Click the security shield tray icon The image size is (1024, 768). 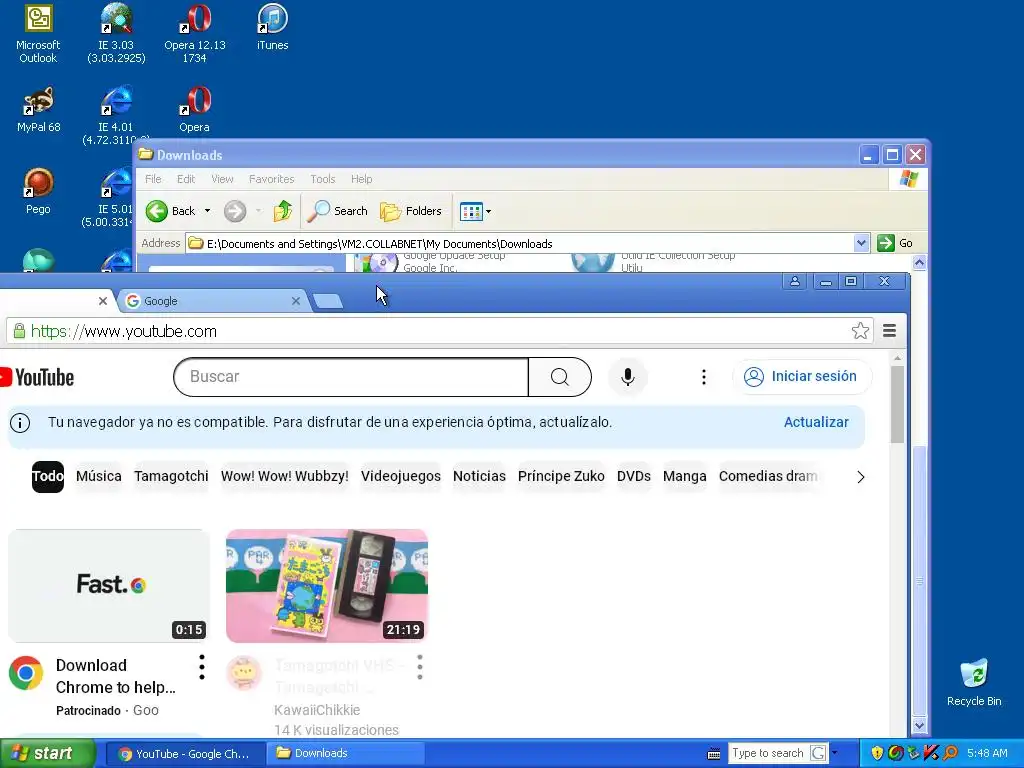(x=877, y=754)
